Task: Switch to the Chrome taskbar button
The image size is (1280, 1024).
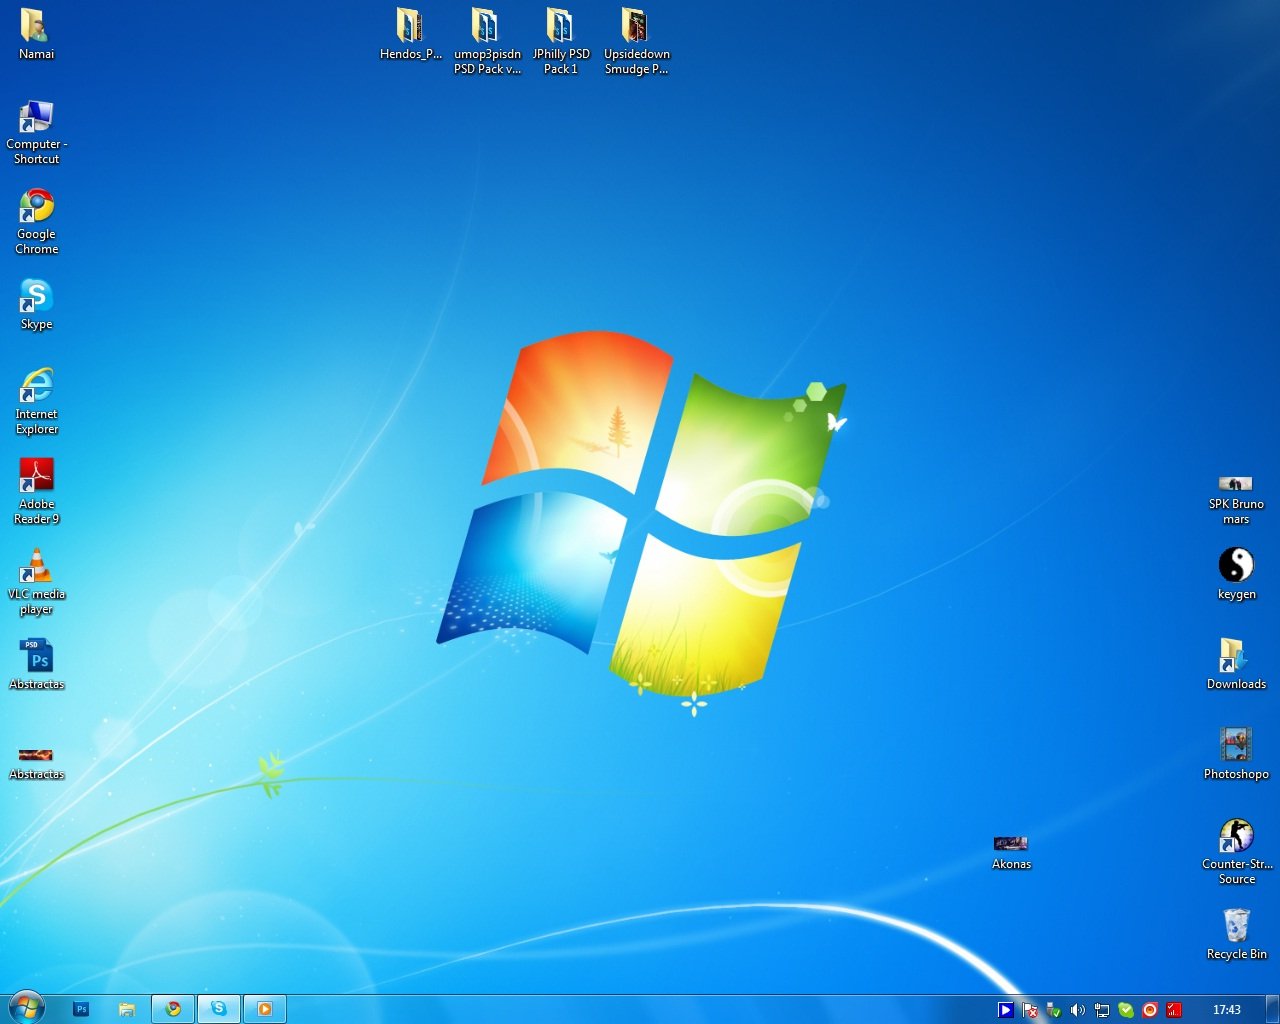Action: tap(173, 1009)
